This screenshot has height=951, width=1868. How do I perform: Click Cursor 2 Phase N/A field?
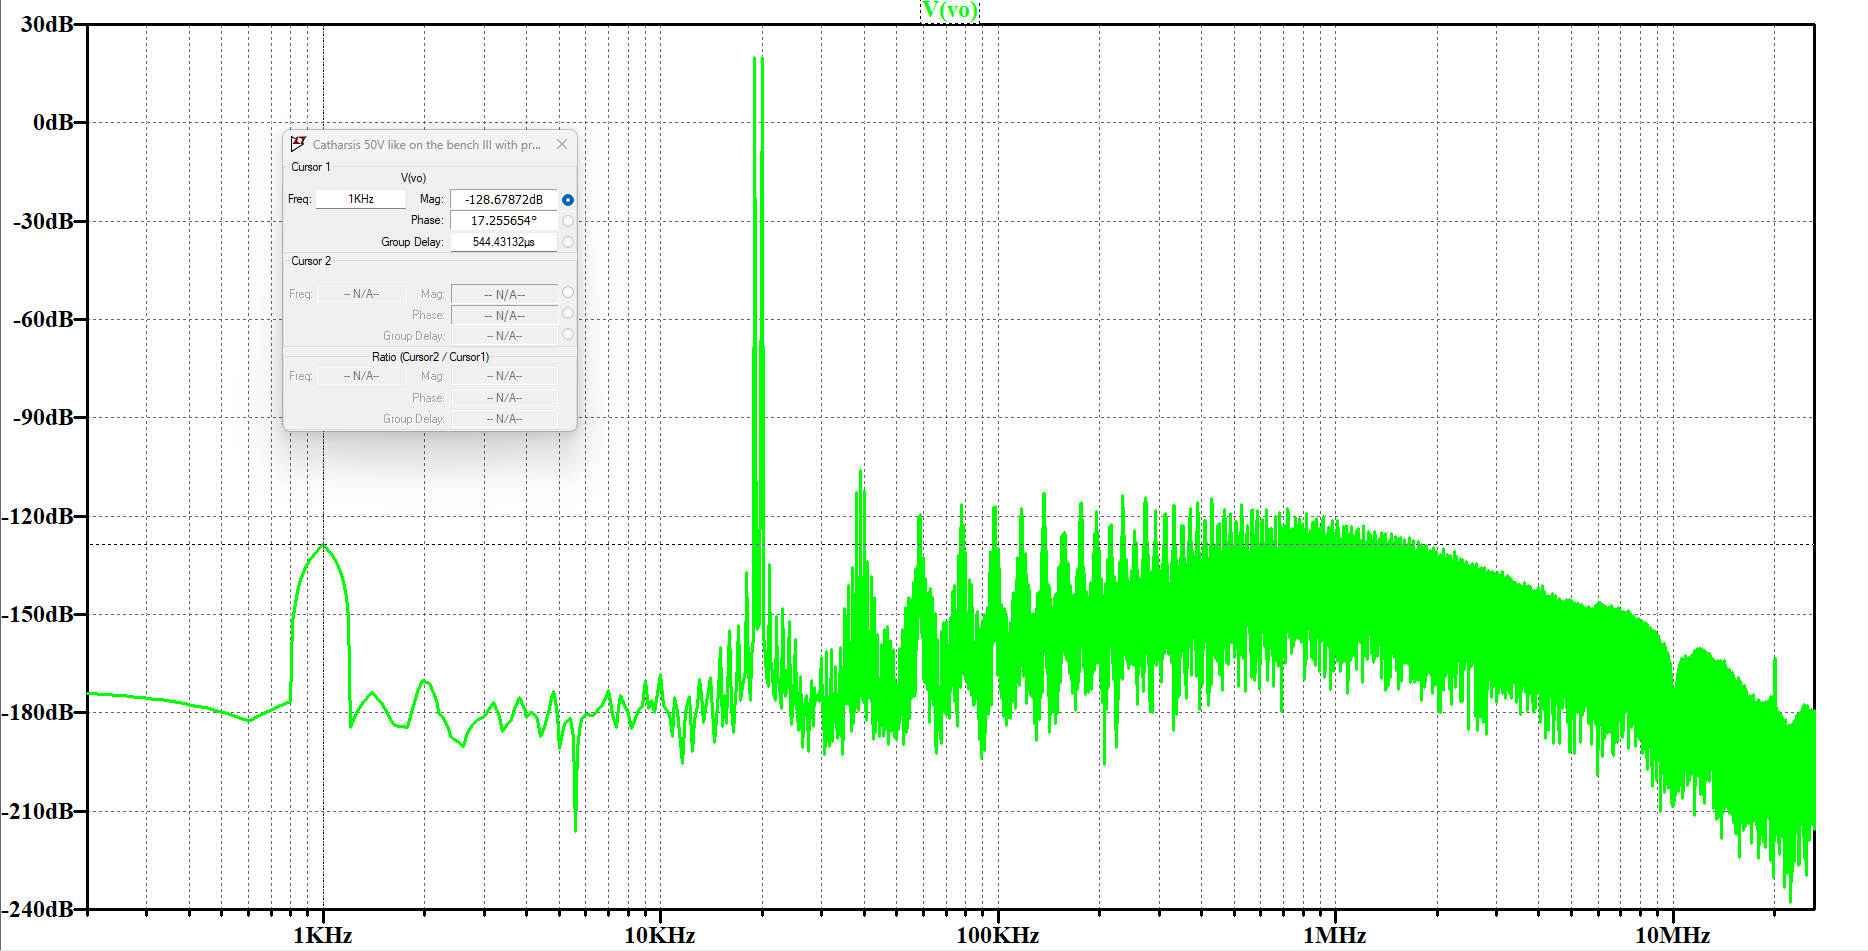coord(503,315)
